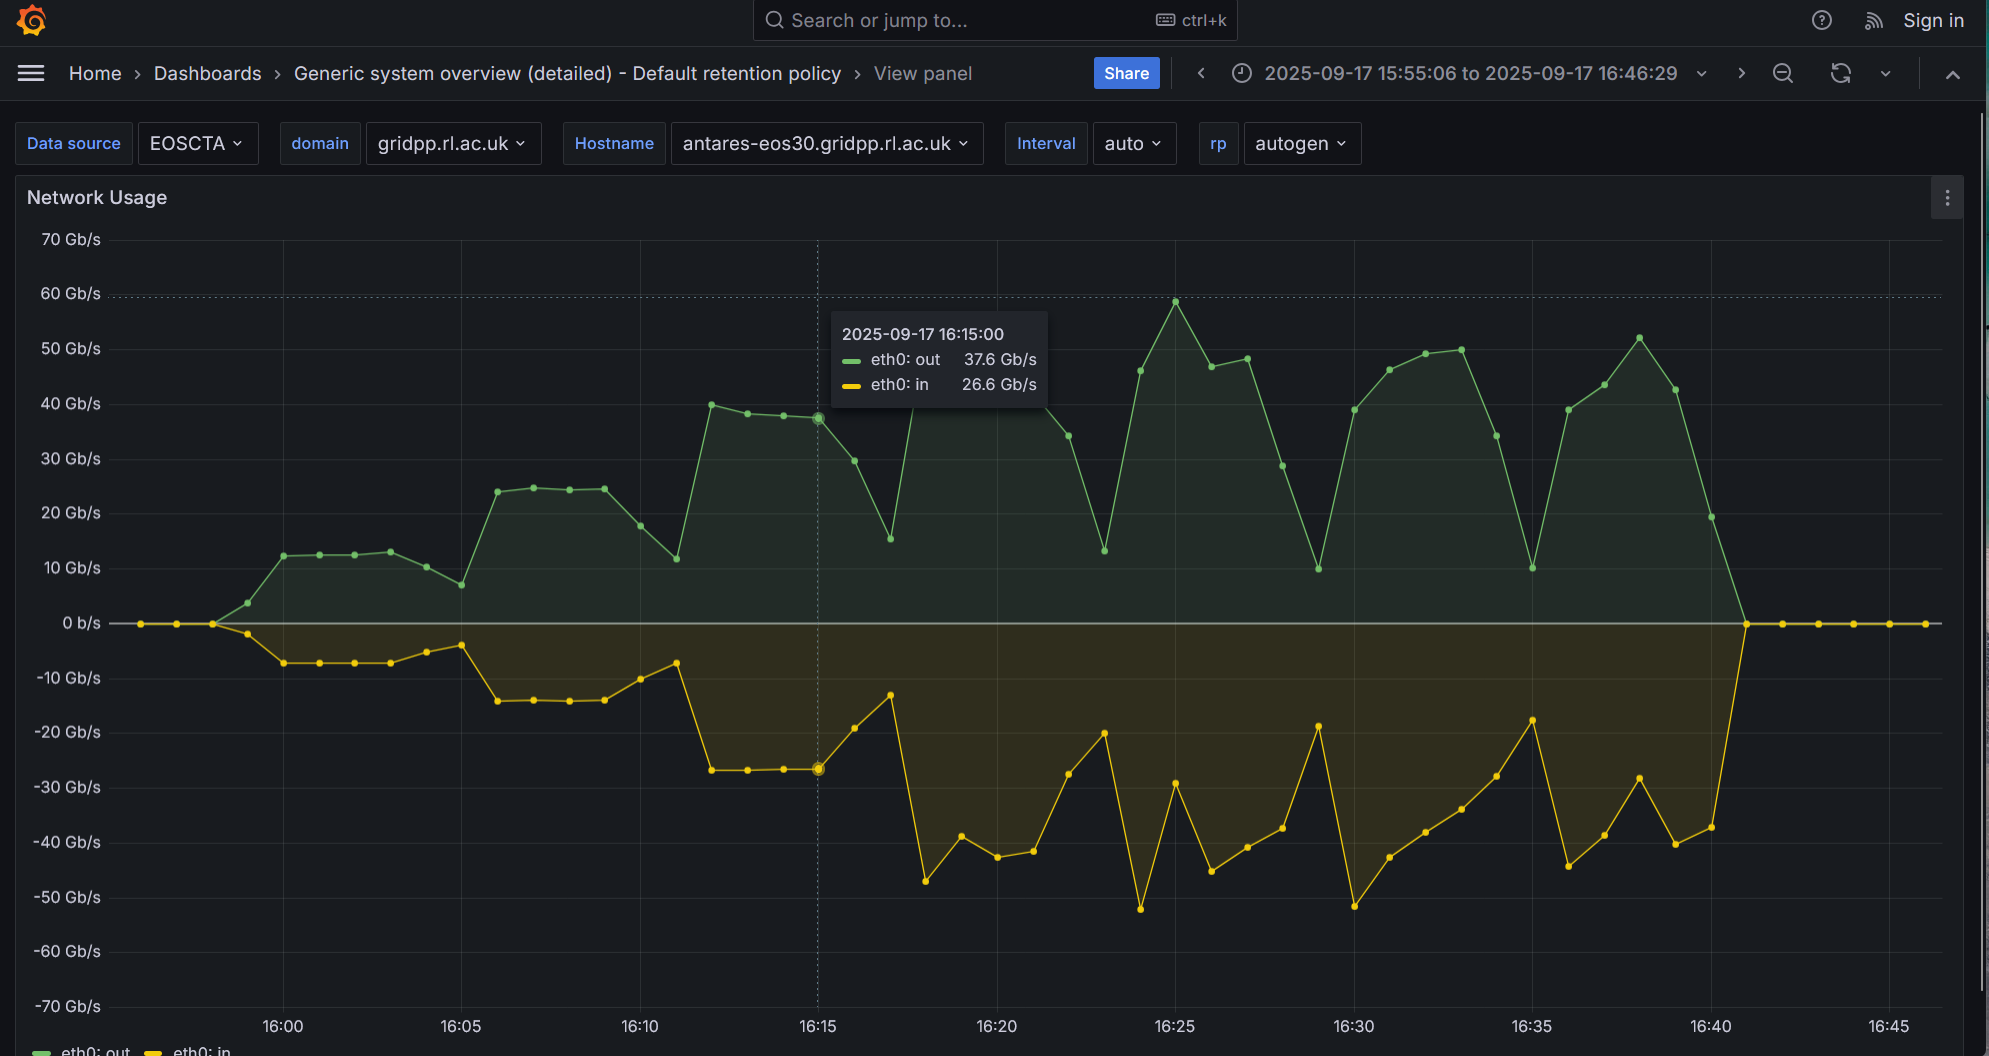Image resolution: width=1989 pixels, height=1056 pixels.
Task: Open the hamburger navigation menu
Action: [x=31, y=73]
